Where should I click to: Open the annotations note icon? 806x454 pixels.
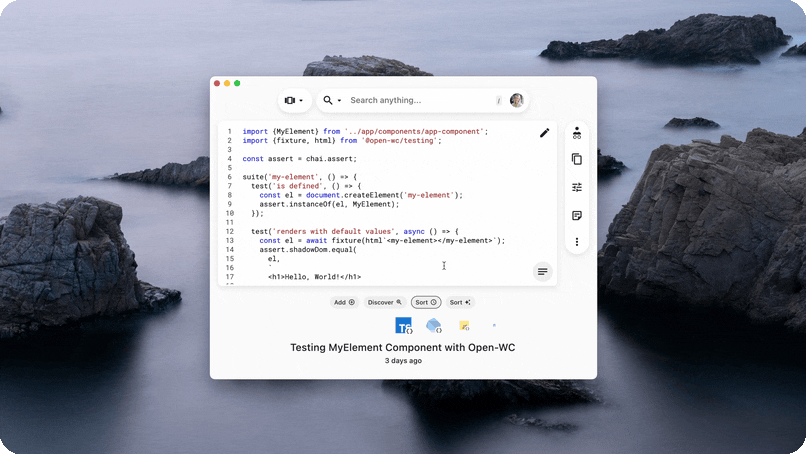pyautogui.click(x=577, y=215)
